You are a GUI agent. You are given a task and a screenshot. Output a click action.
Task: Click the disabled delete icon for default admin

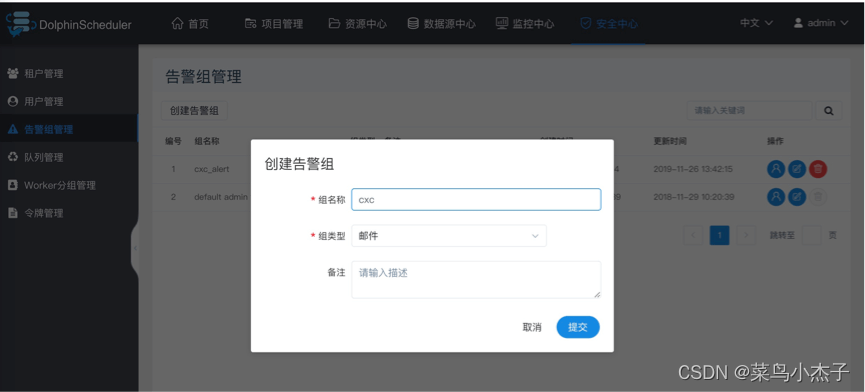point(818,197)
